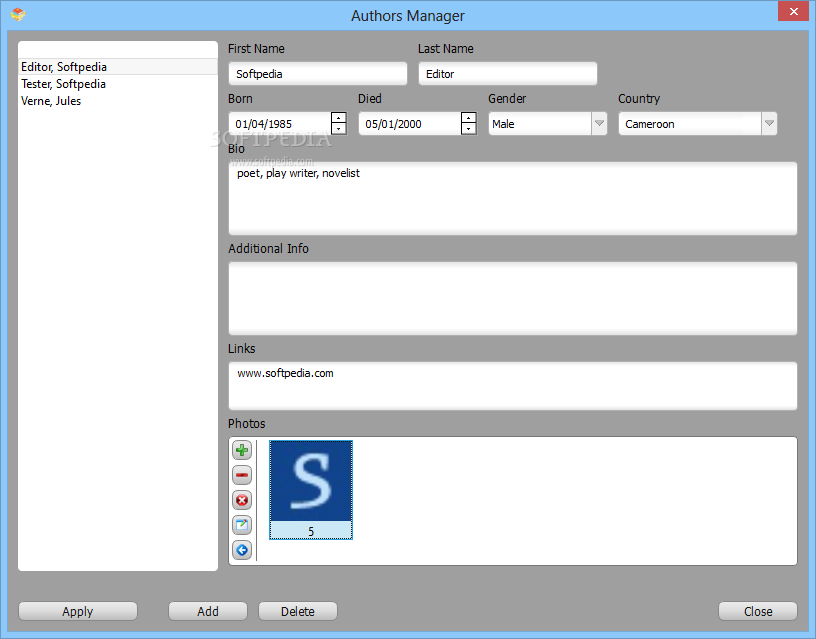The image size is (816, 639).
Task: Click the empty Additional Info text area
Action: (x=513, y=298)
